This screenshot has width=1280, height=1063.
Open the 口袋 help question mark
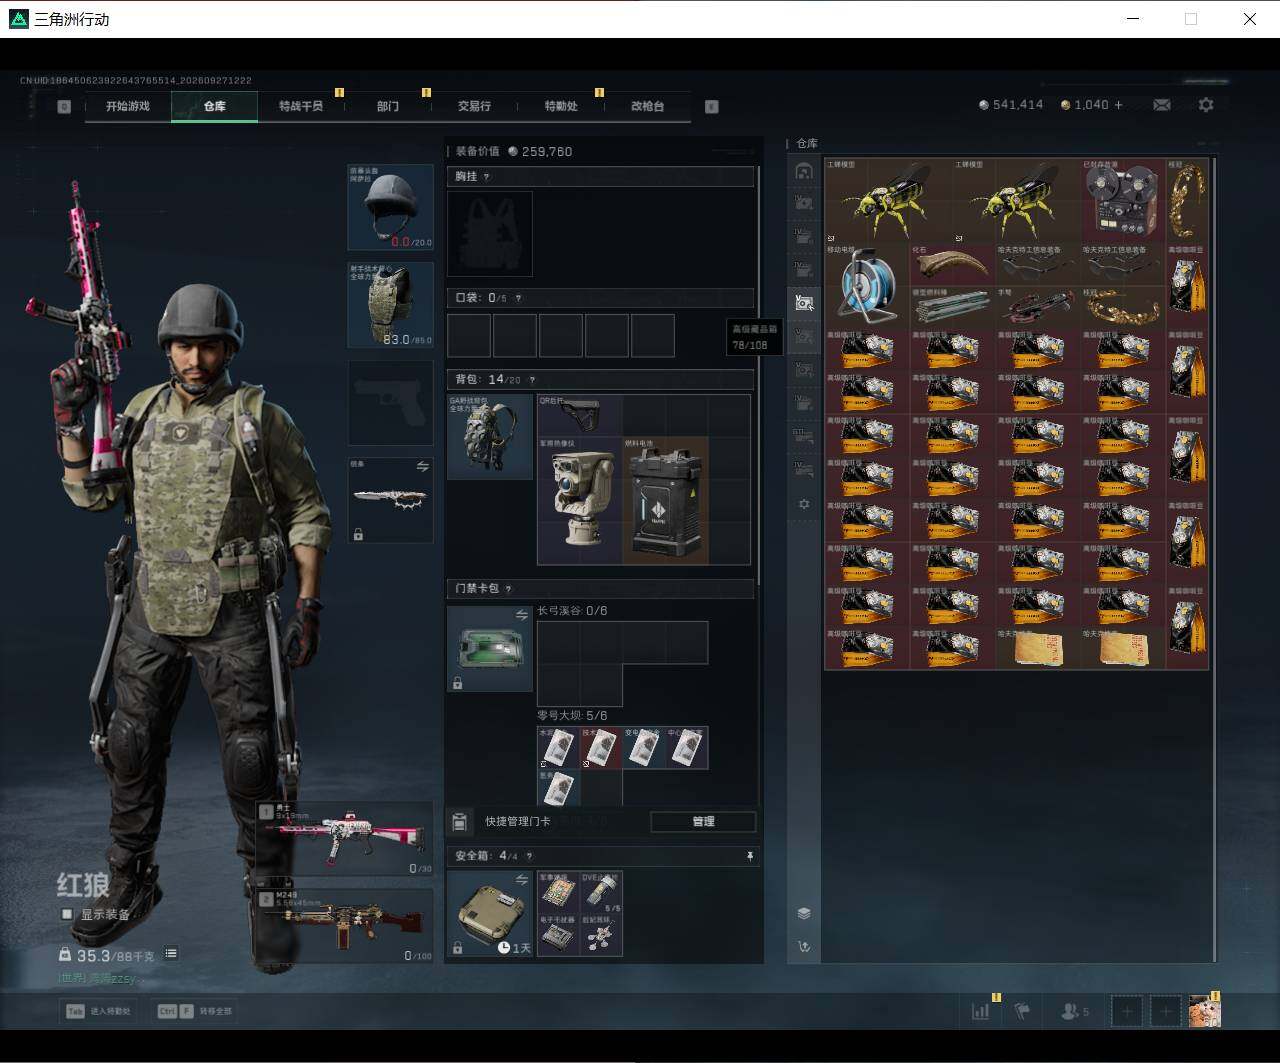click(518, 298)
